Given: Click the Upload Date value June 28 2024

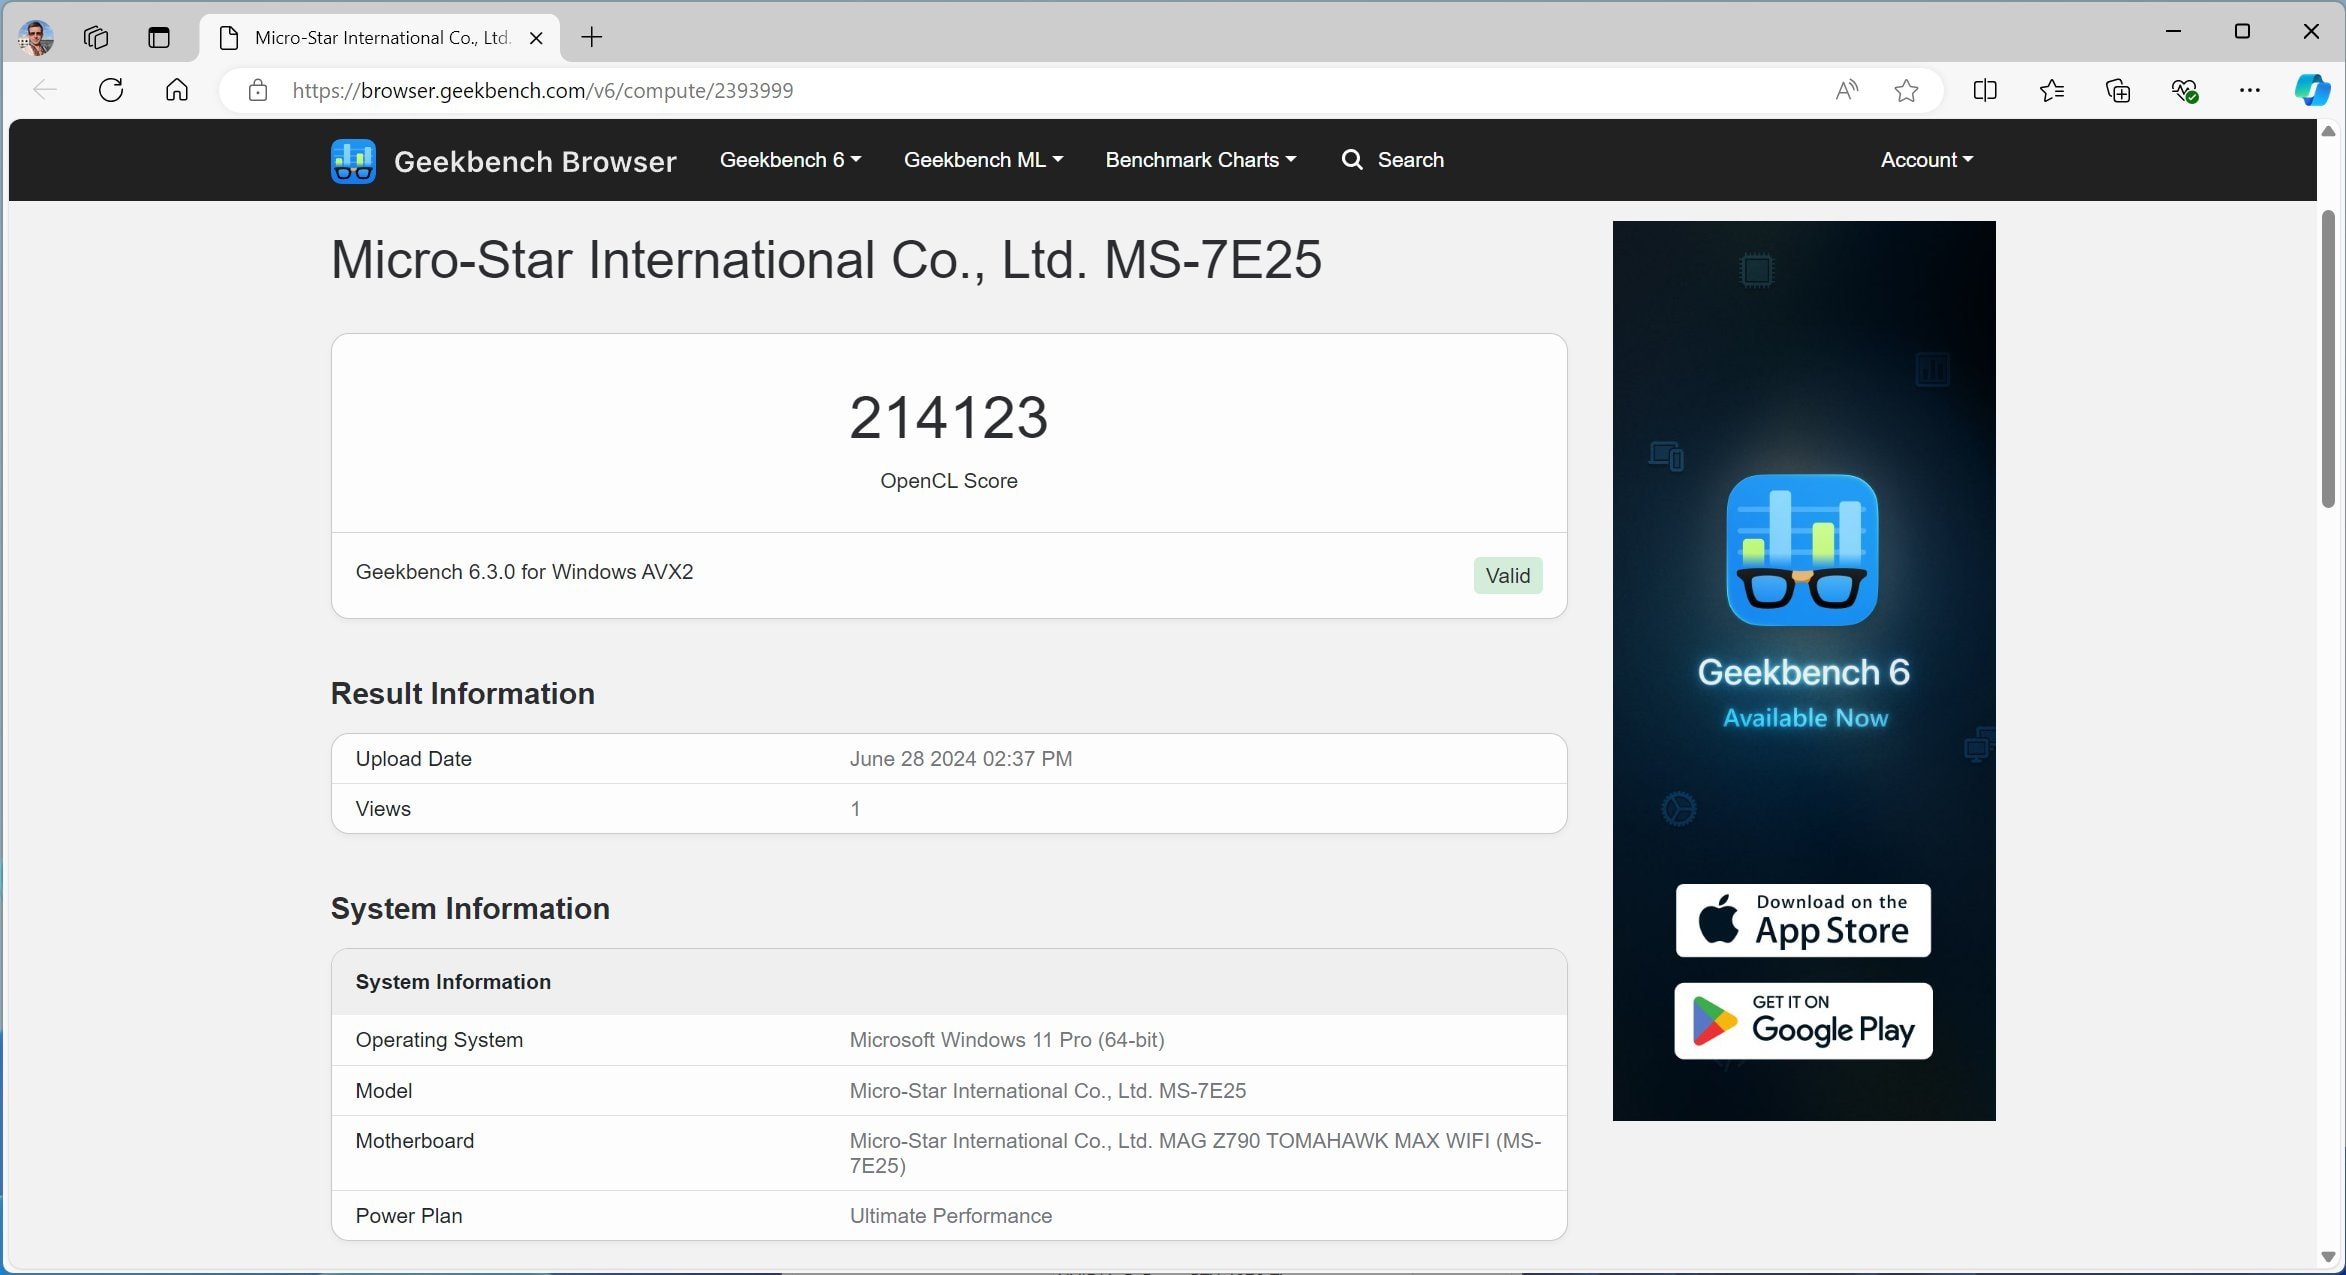Looking at the screenshot, I should tap(960, 759).
